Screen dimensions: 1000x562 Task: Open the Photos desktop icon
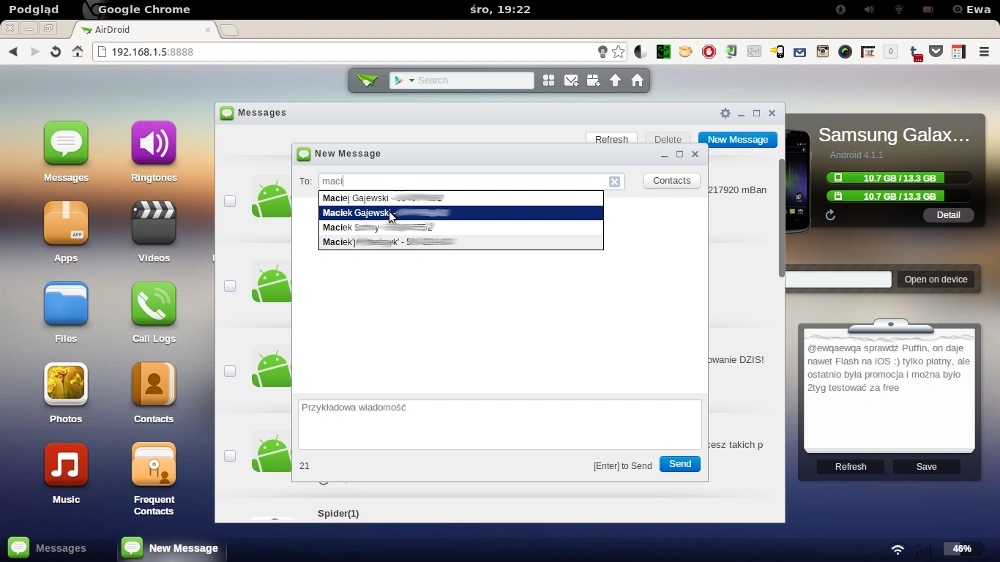click(x=66, y=384)
